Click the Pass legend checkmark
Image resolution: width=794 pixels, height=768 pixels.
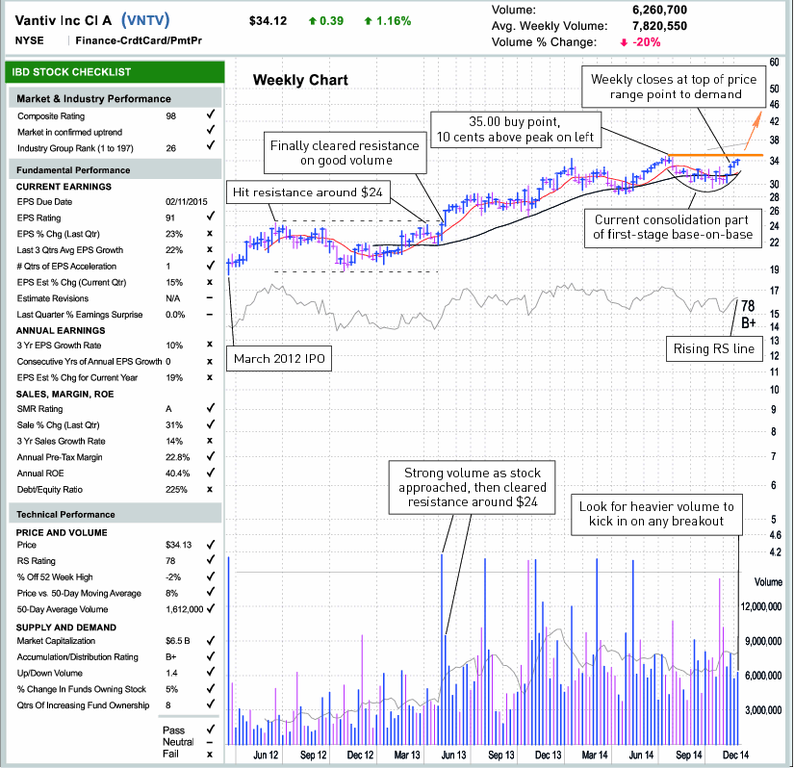pyautogui.click(x=211, y=729)
